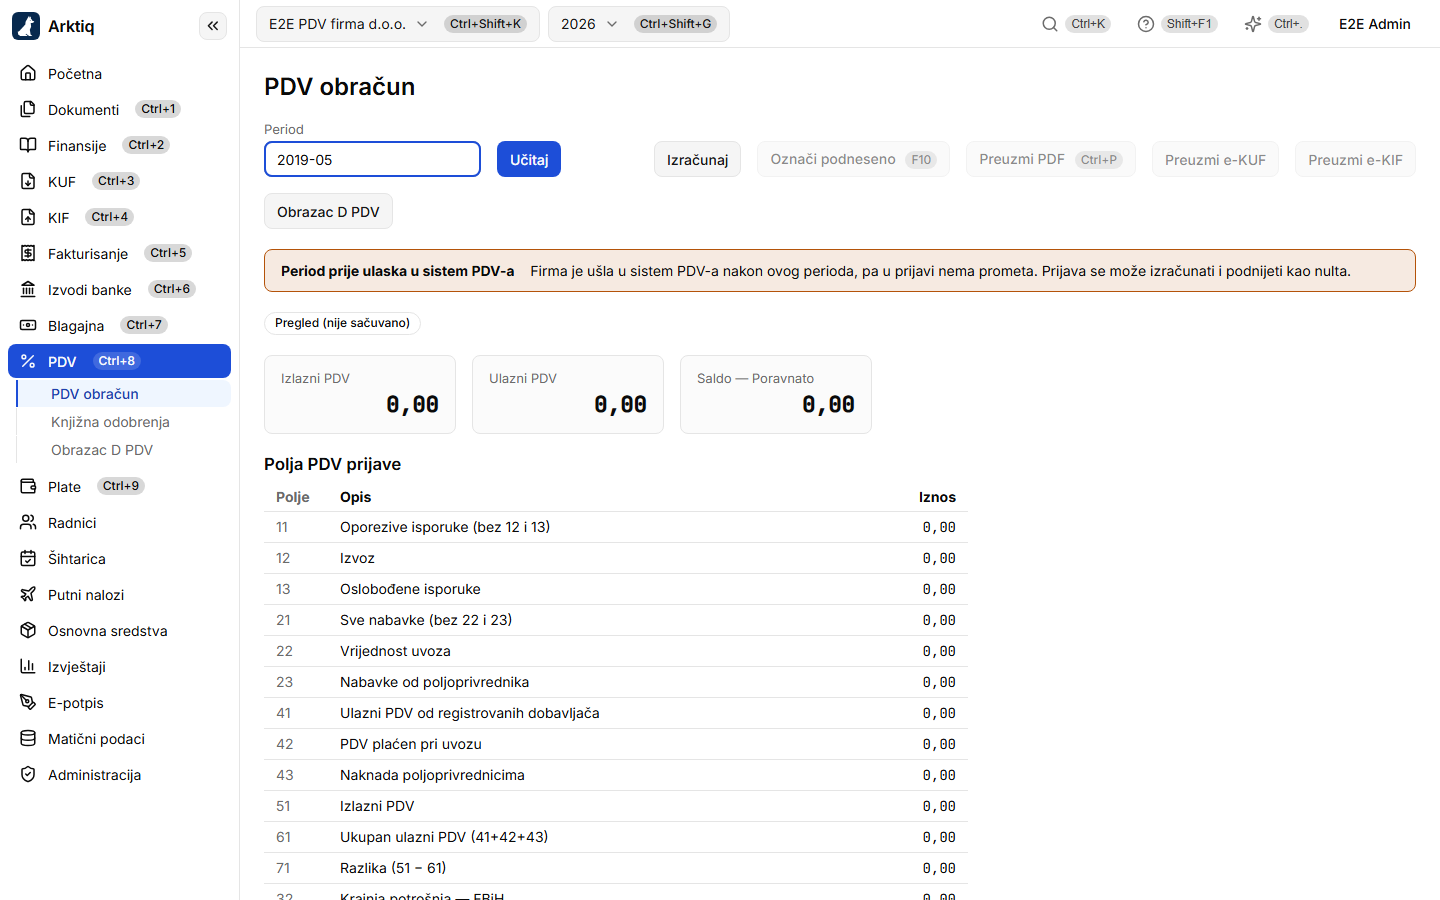Focus the Period input field
1440x900 pixels.
point(372,159)
